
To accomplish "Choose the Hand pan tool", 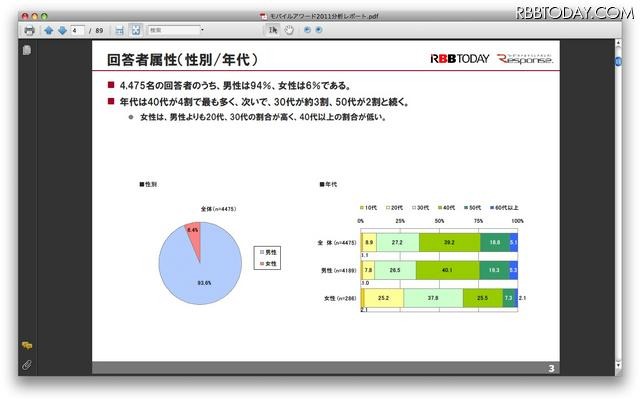I will click(x=289, y=30).
